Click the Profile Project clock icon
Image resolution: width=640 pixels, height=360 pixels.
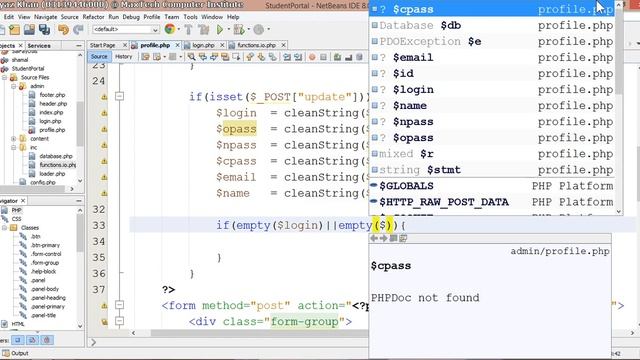click(259, 29)
